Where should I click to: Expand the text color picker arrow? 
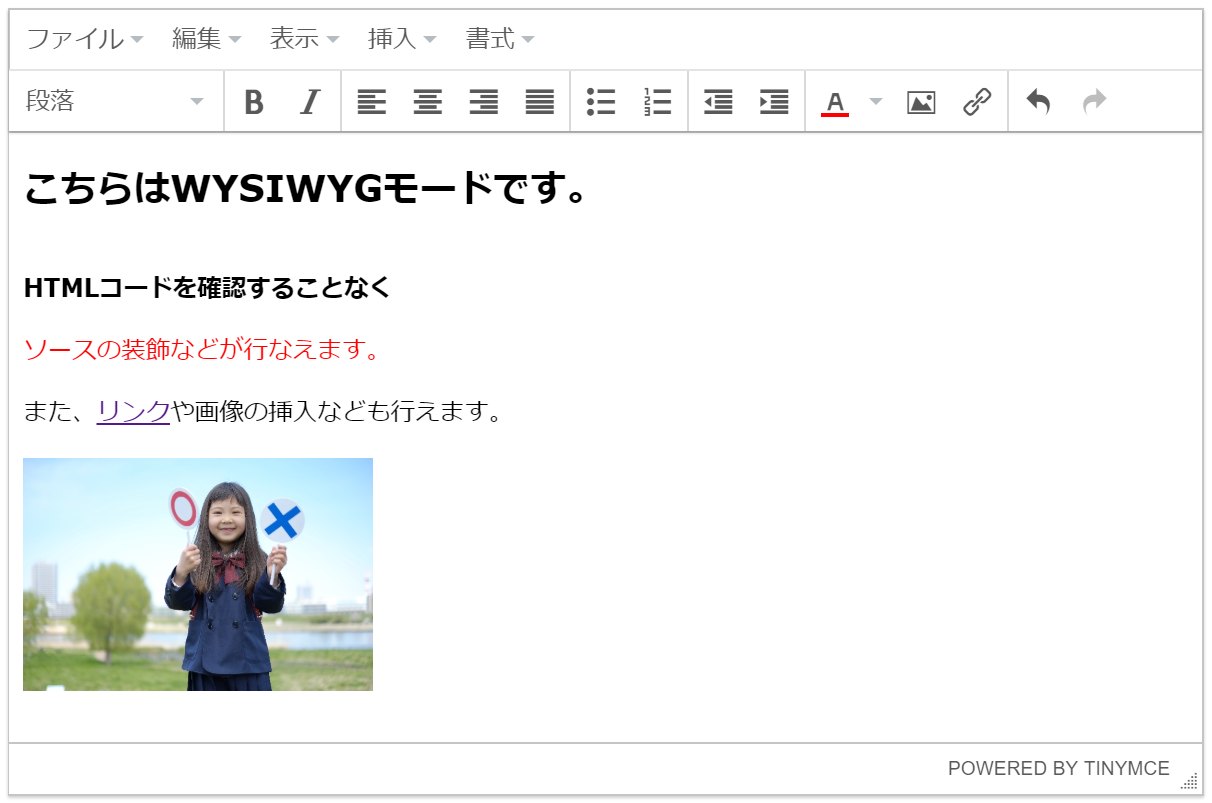pyautogui.click(x=876, y=102)
